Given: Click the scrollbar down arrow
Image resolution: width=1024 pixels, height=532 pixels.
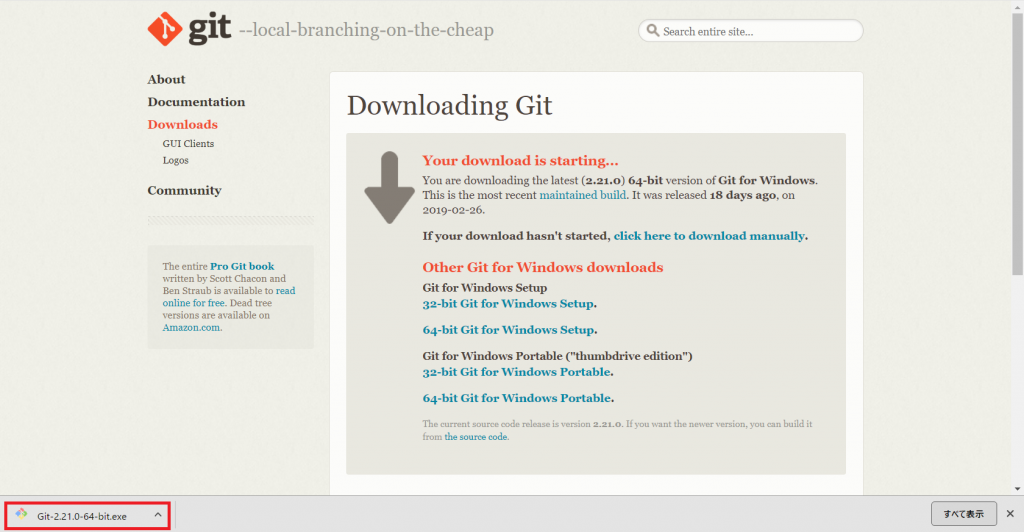Looking at the screenshot, I should 1017,488.
